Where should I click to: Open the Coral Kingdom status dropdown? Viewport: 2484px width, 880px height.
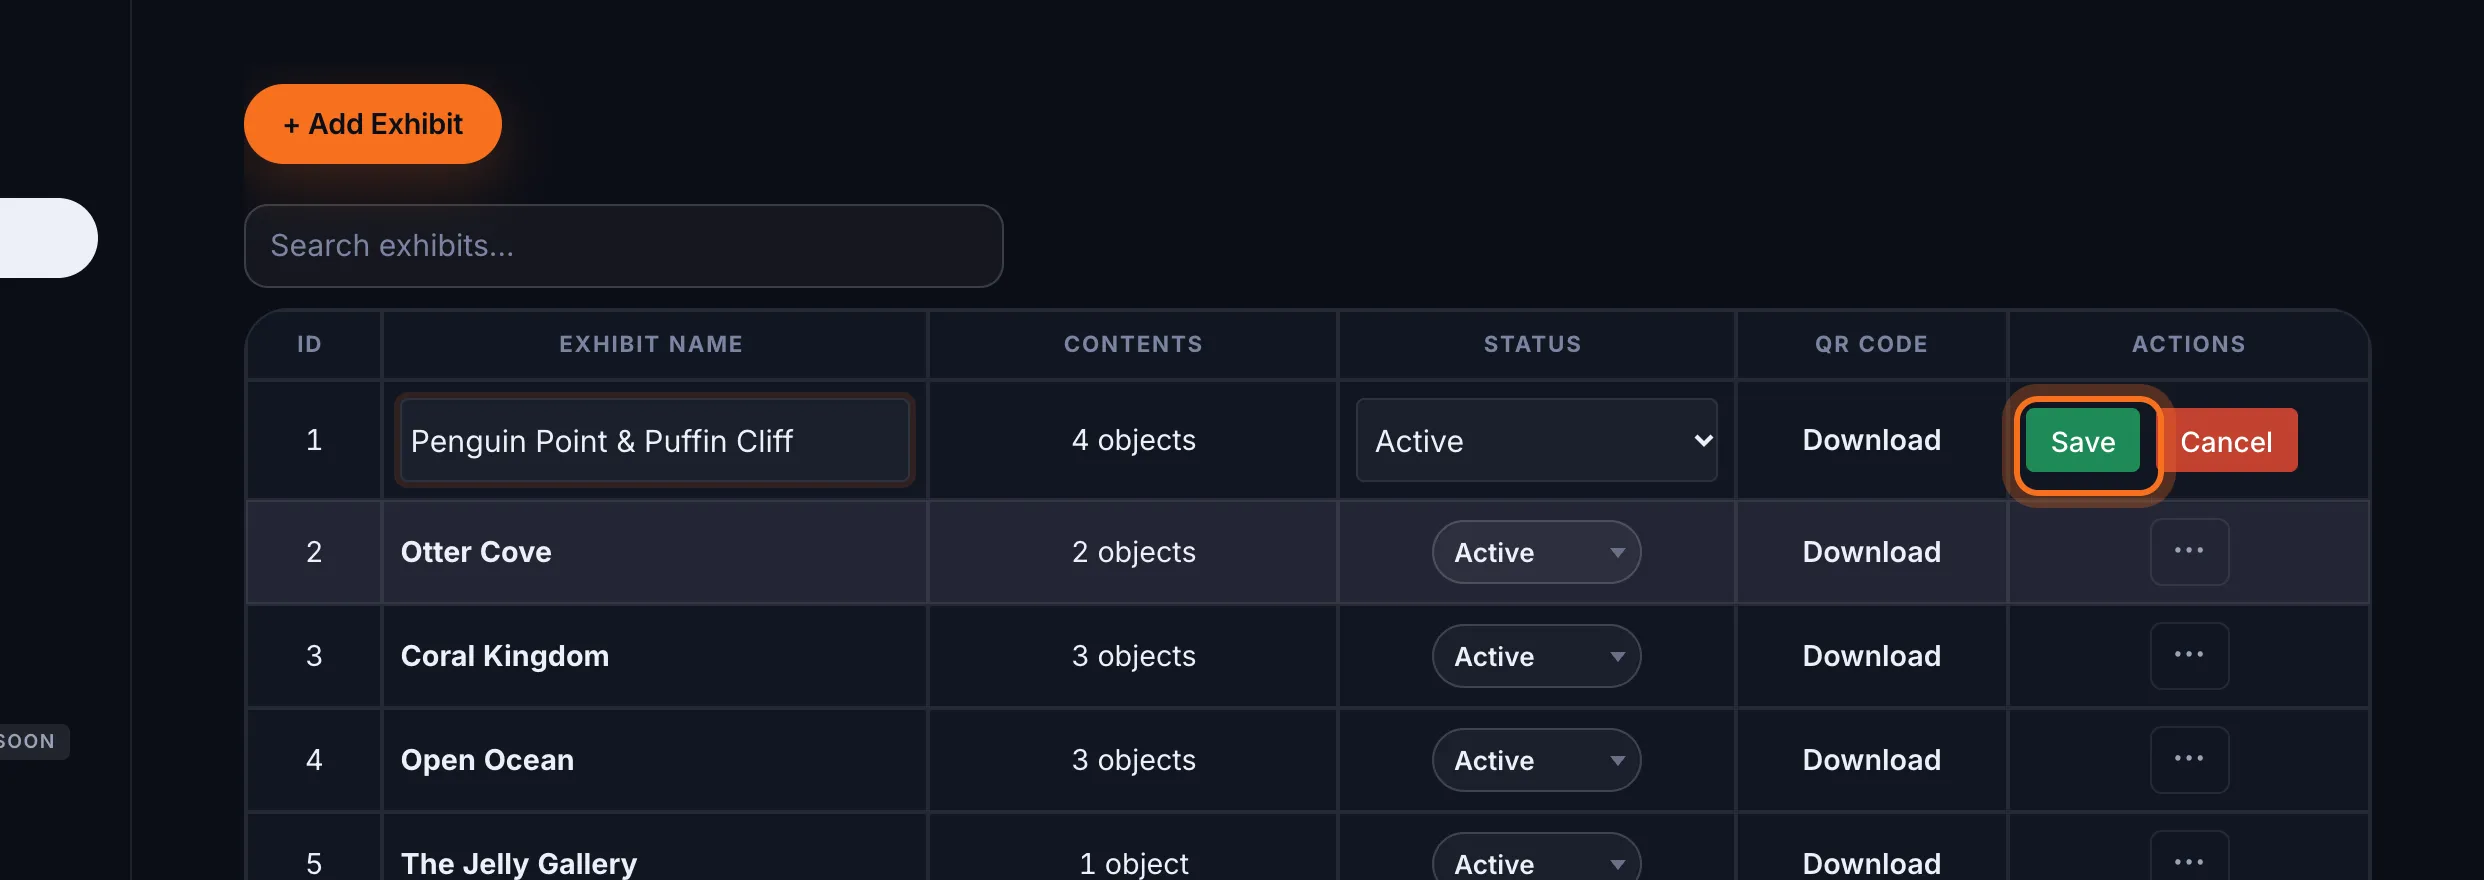click(x=1536, y=656)
